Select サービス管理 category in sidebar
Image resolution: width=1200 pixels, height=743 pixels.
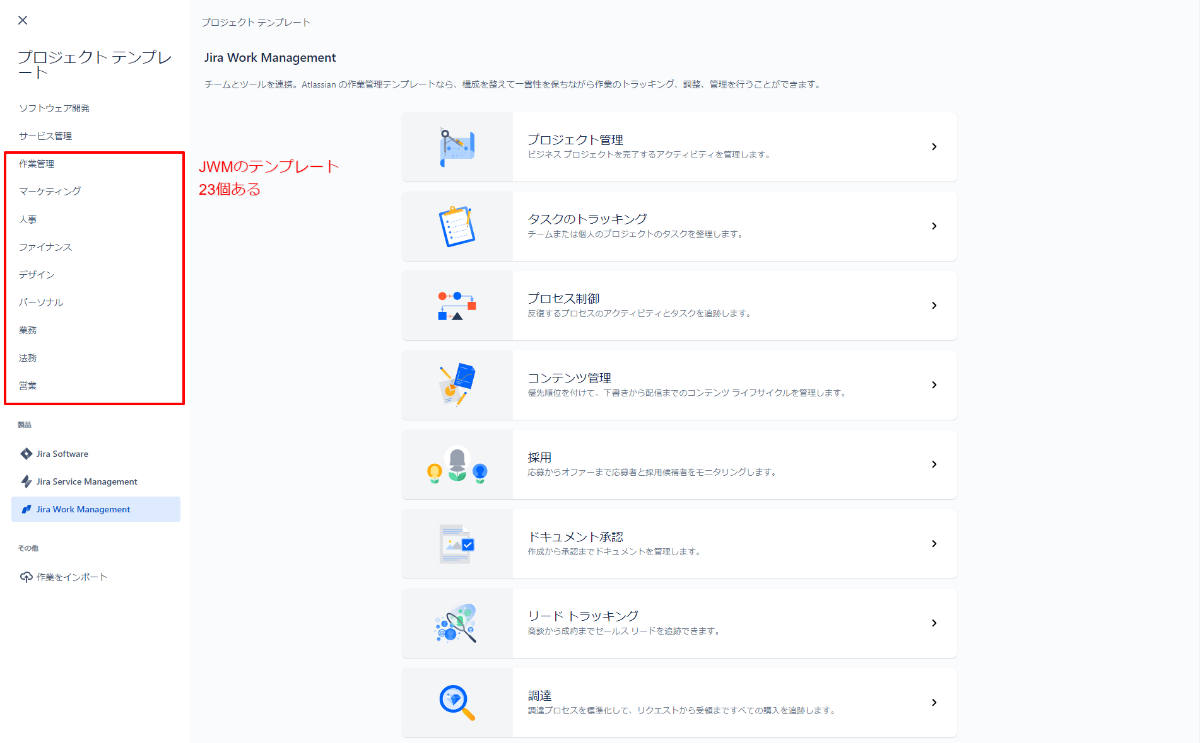coord(46,136)
